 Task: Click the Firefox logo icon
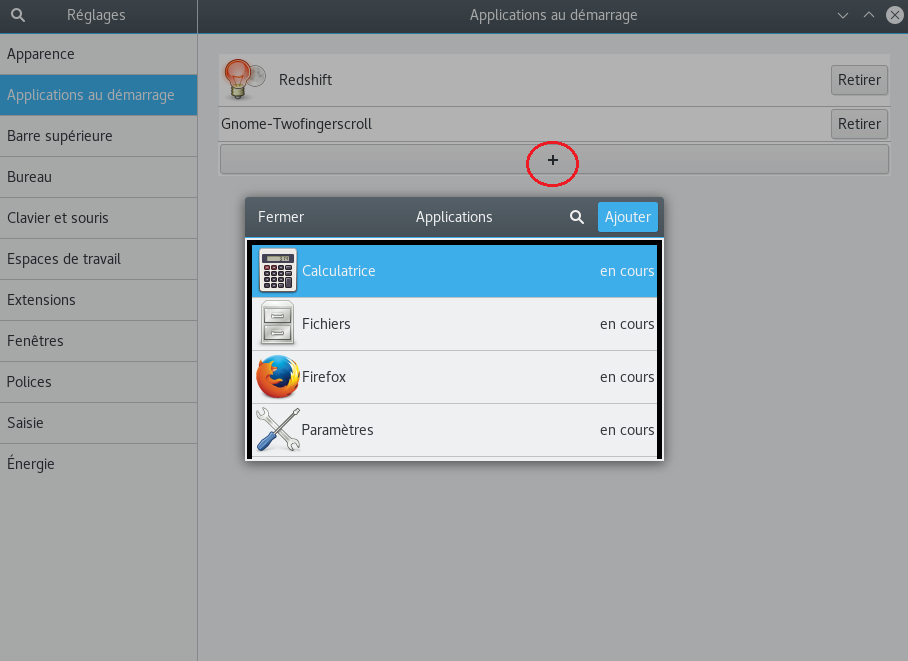click(278, 377)
